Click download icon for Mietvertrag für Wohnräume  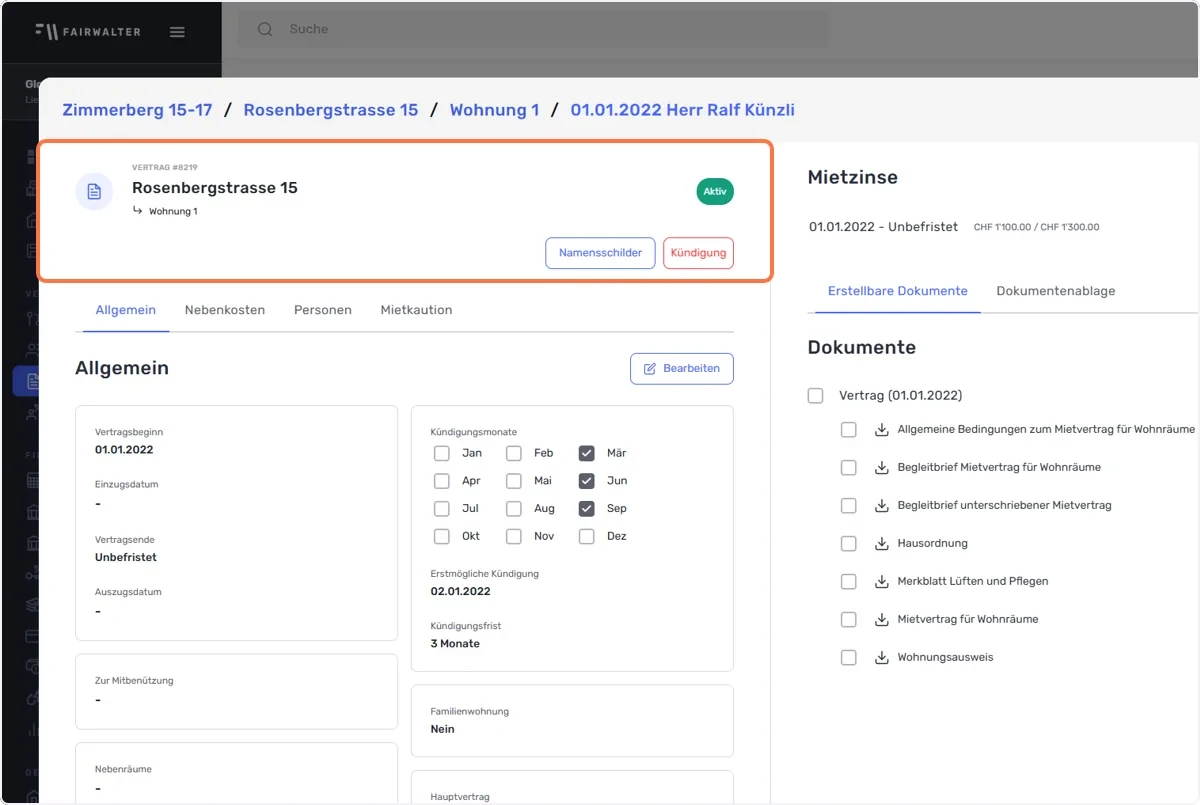(x=882, y=620)
